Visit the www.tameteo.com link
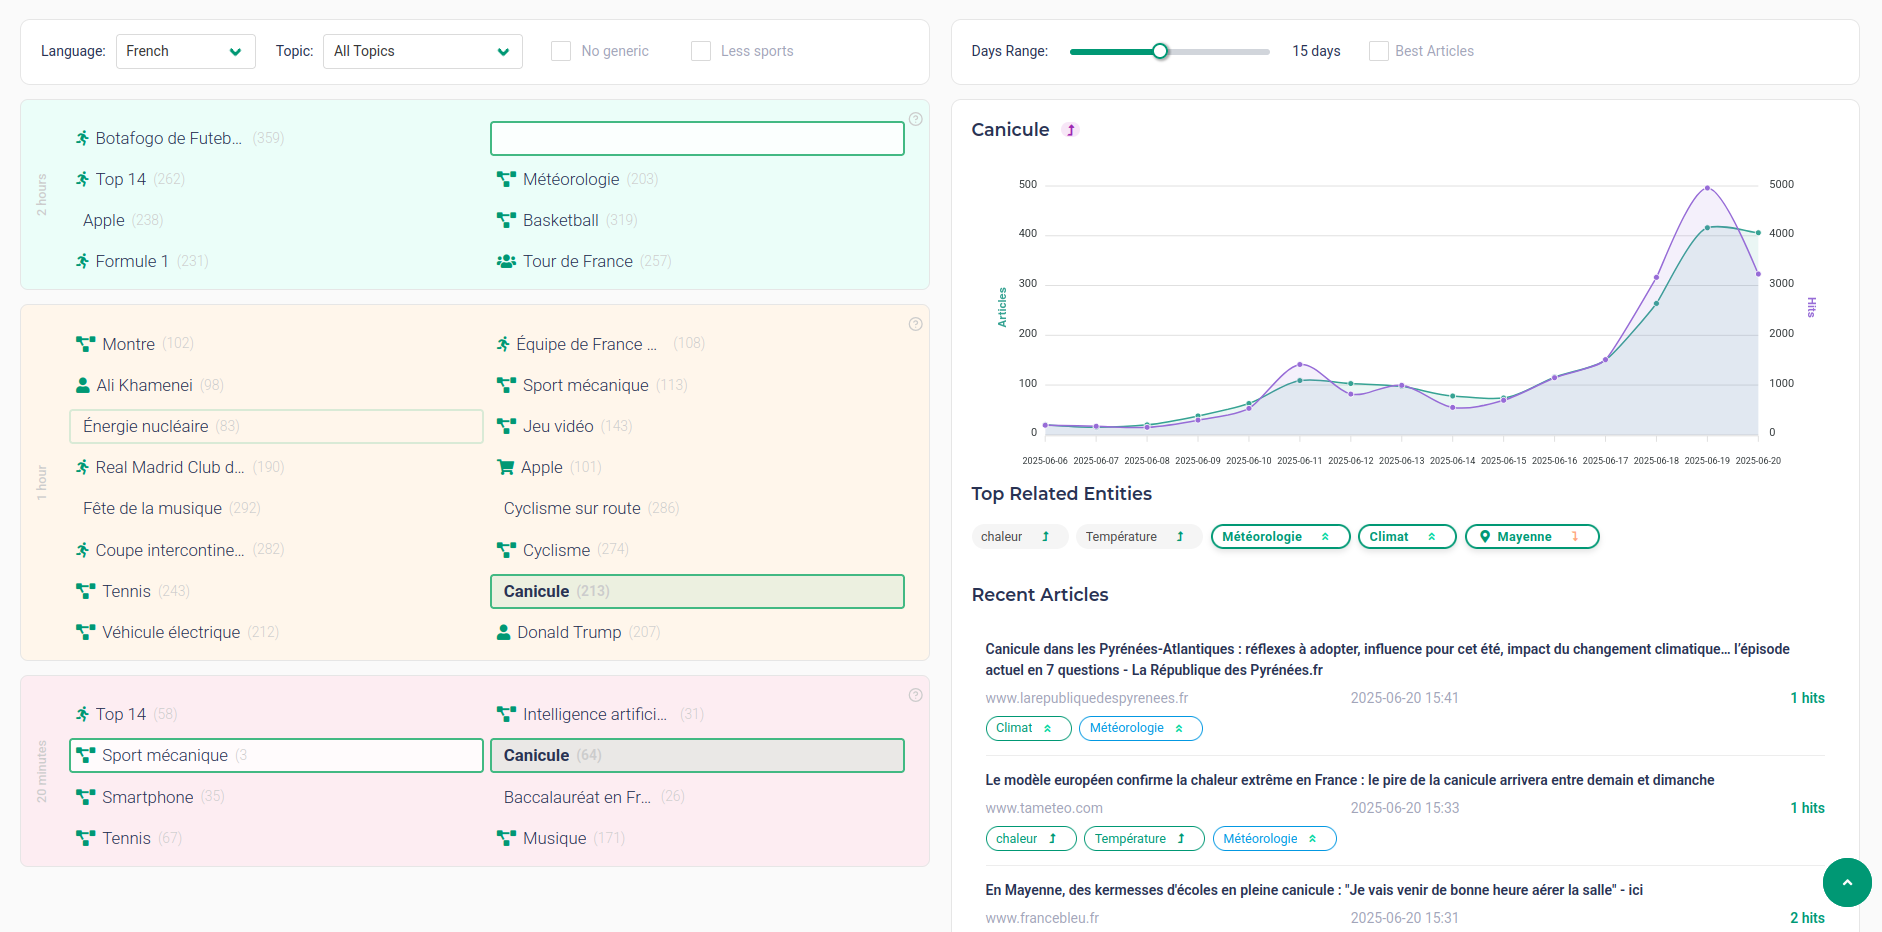1882x932 pixels. [1044, 808]
